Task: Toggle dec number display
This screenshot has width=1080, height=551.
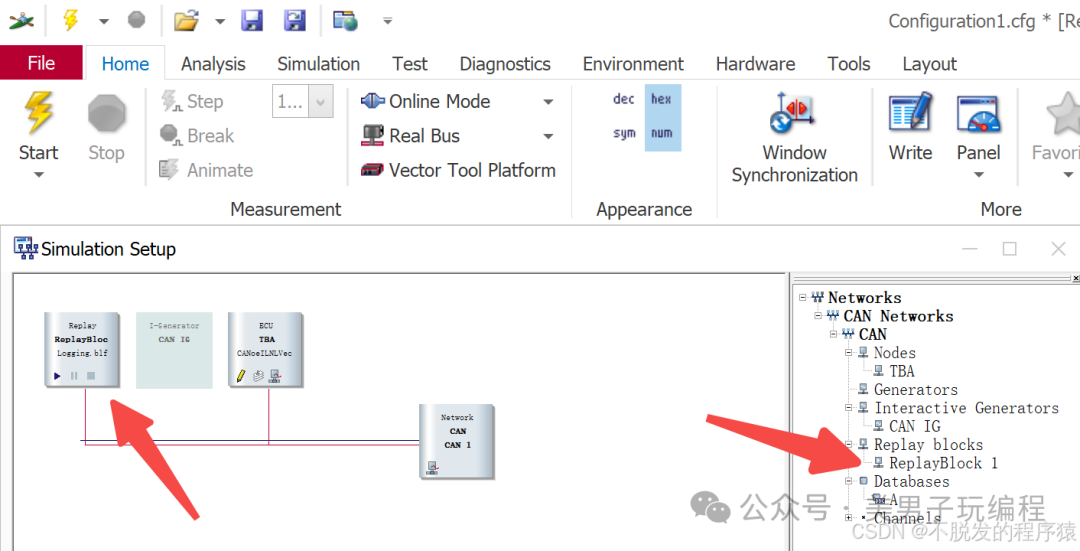Action: point(624,99)
